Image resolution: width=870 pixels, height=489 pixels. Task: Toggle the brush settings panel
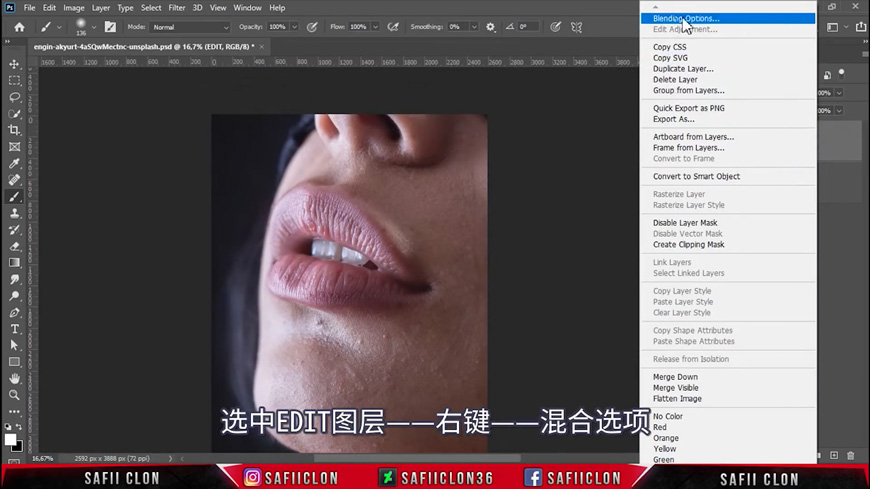110,27
